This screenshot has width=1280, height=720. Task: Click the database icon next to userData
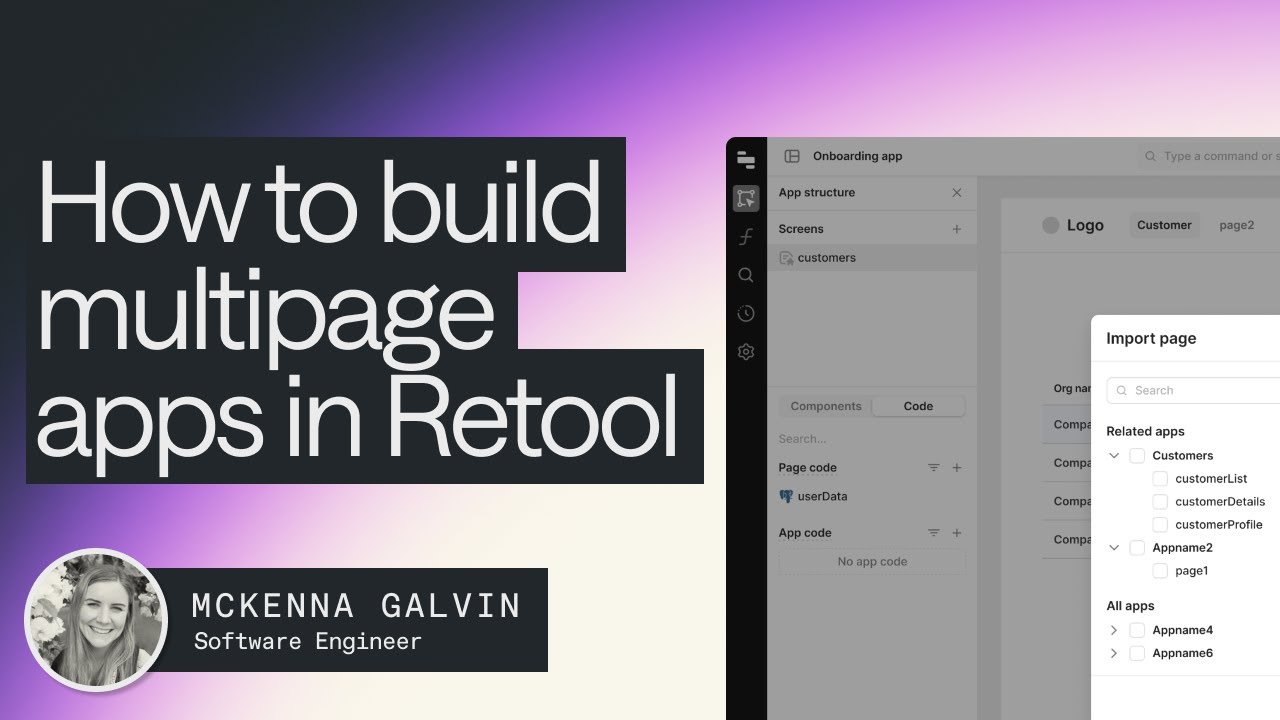click(x=786, y=496)
